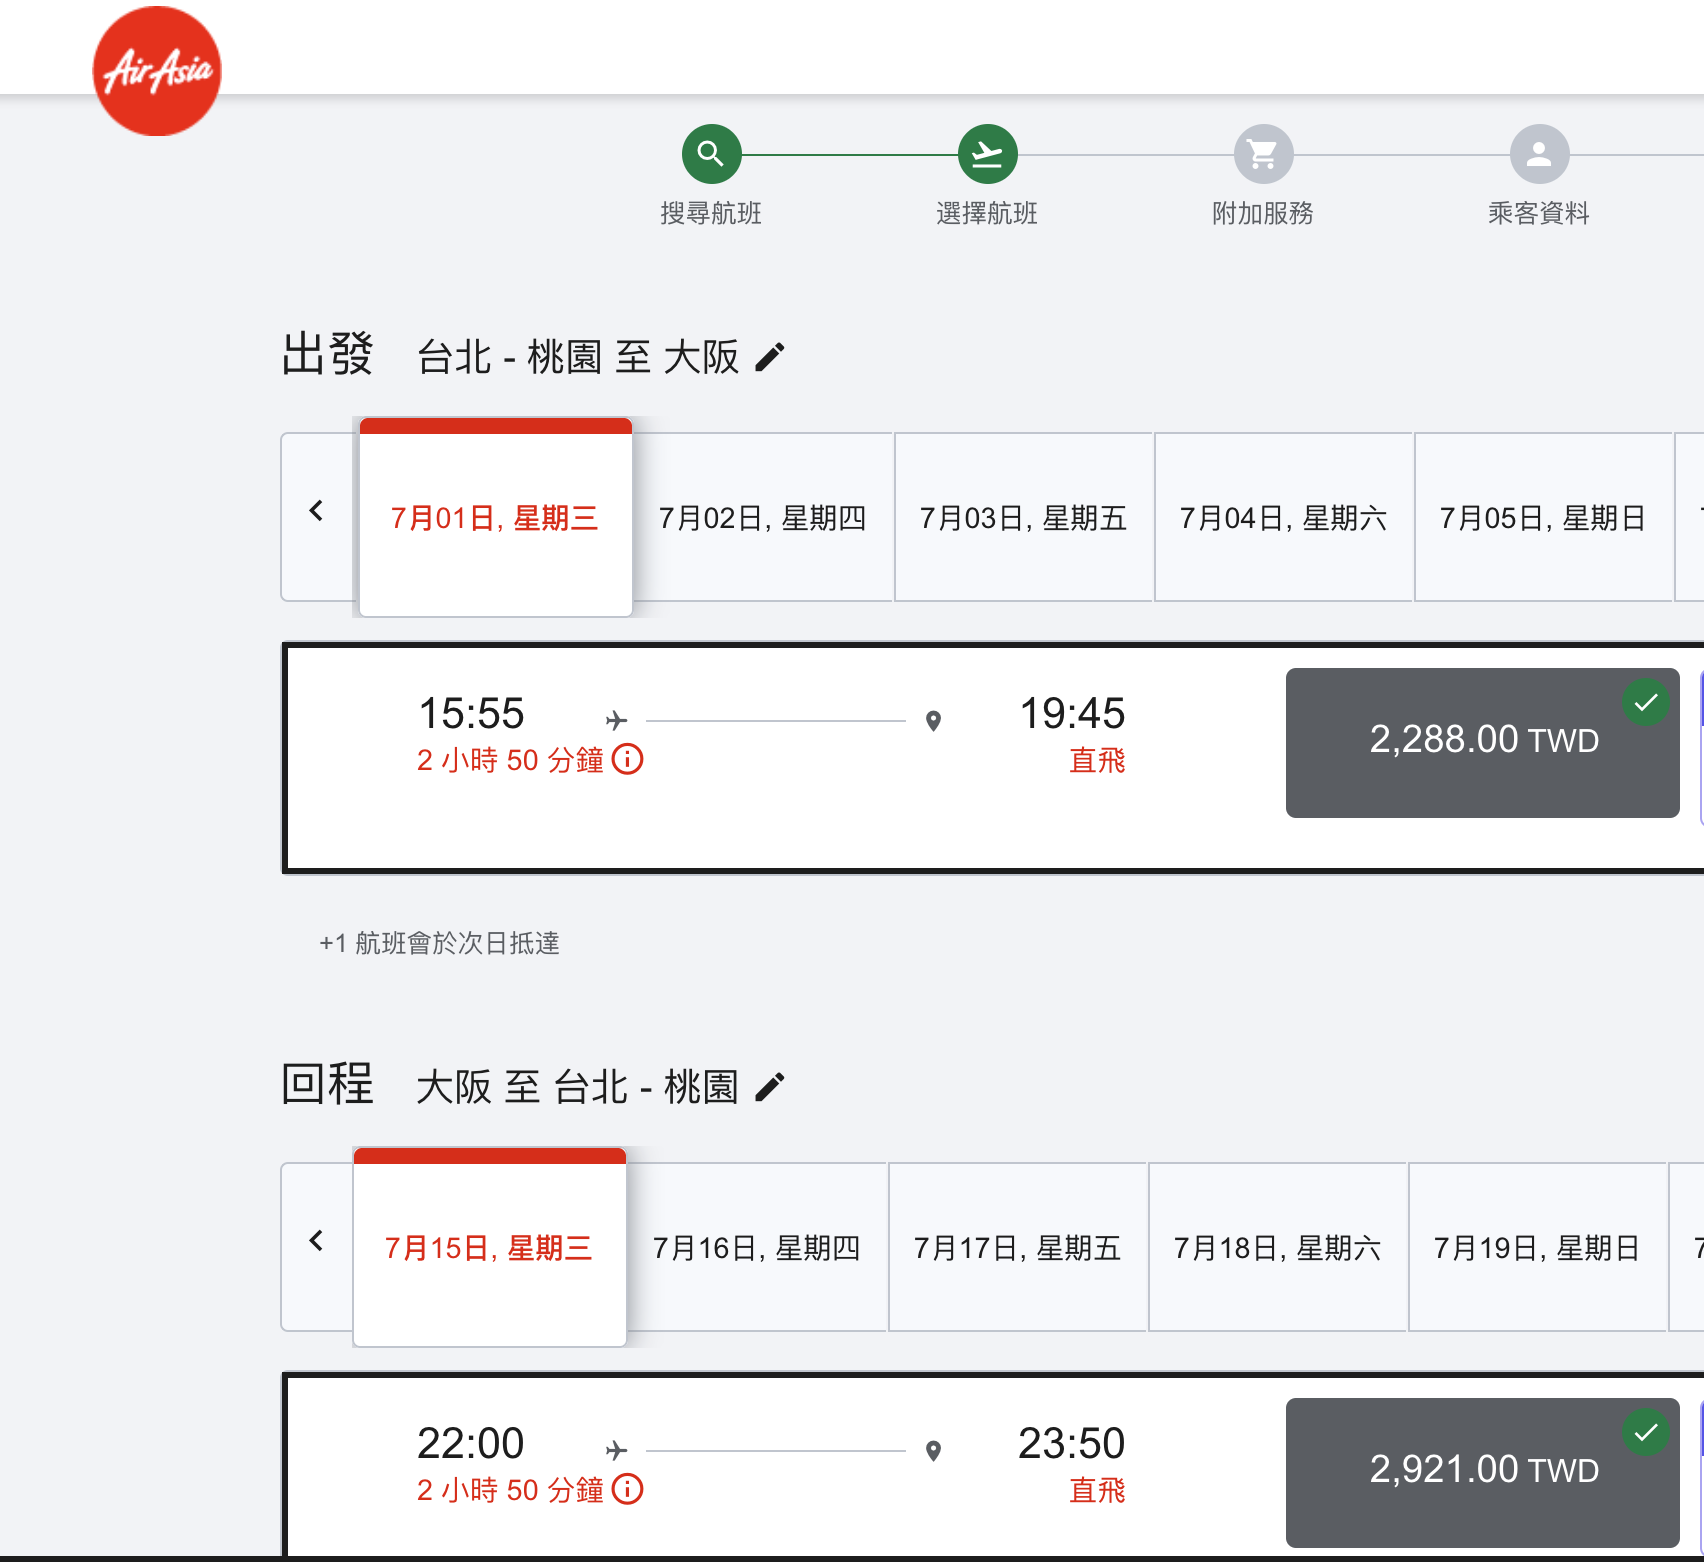Show earlier return dates with left chevron

(317, 1241)
